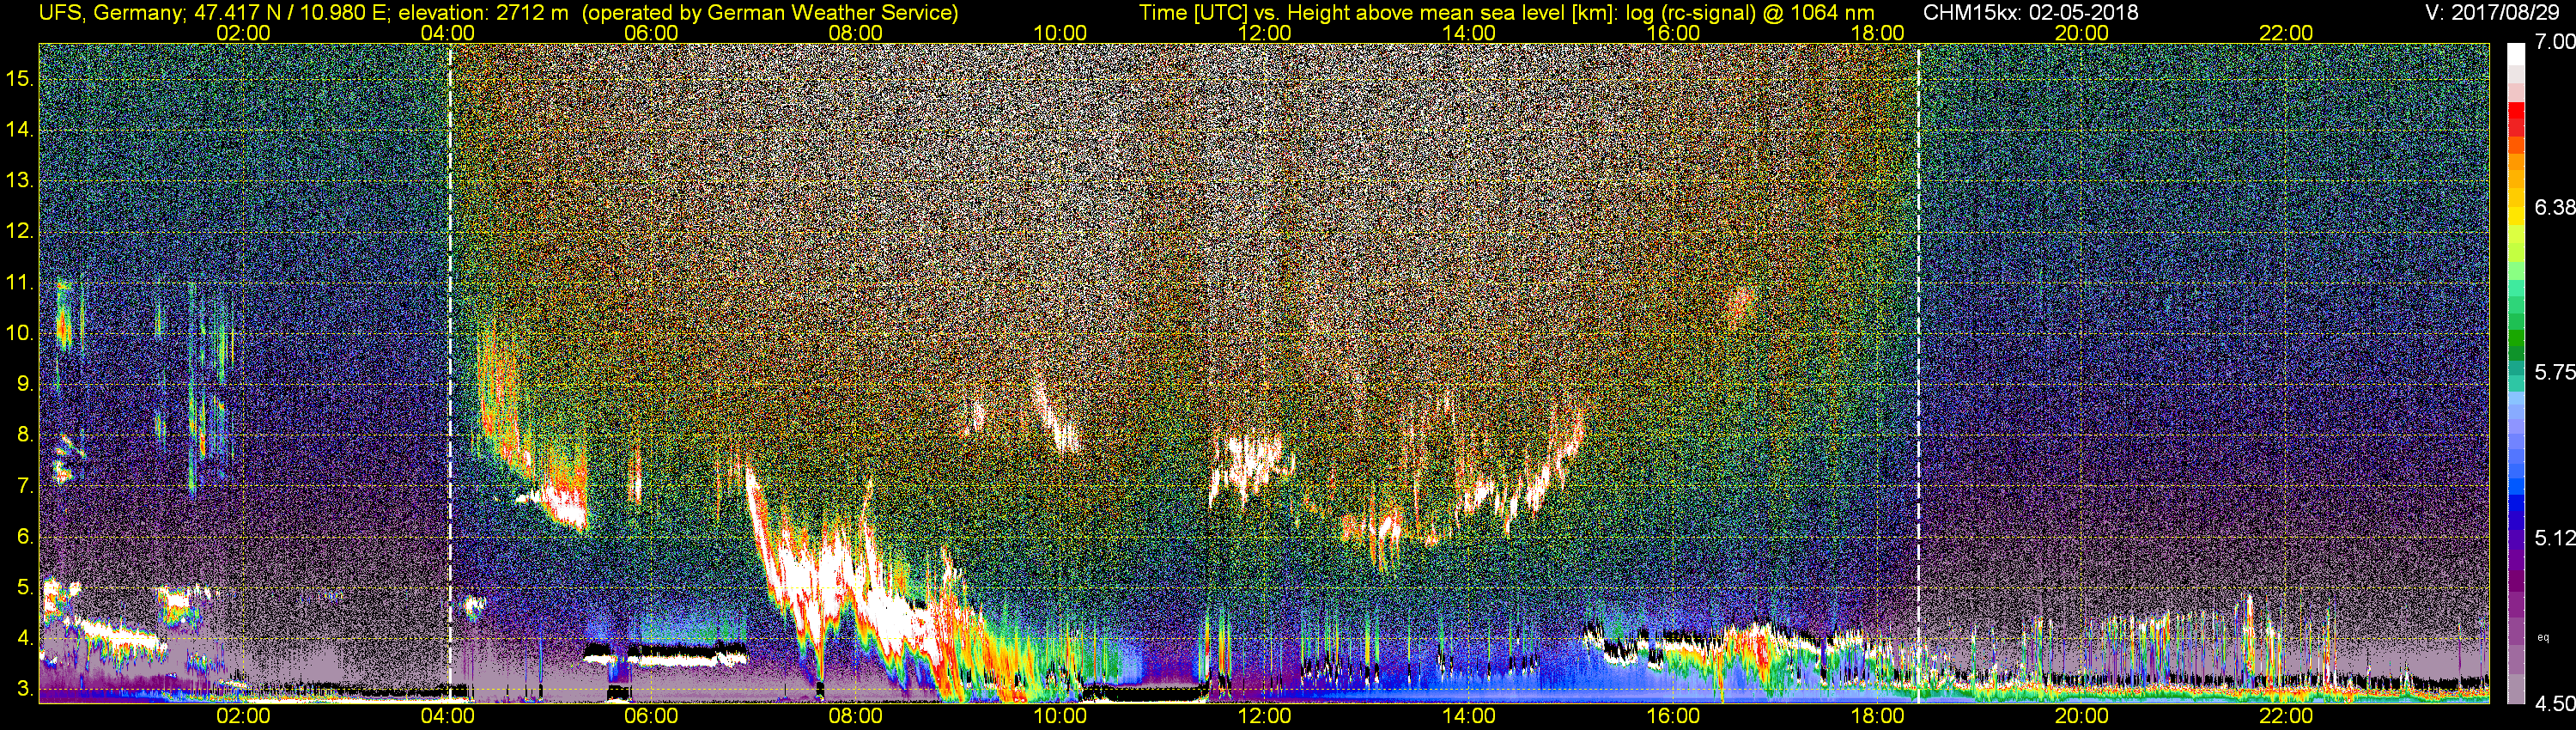Image resolution: width=2576 pixels, height=730 pixels.
Task: Click the 06:00 label on the bottom time axis
Action: 651,716
